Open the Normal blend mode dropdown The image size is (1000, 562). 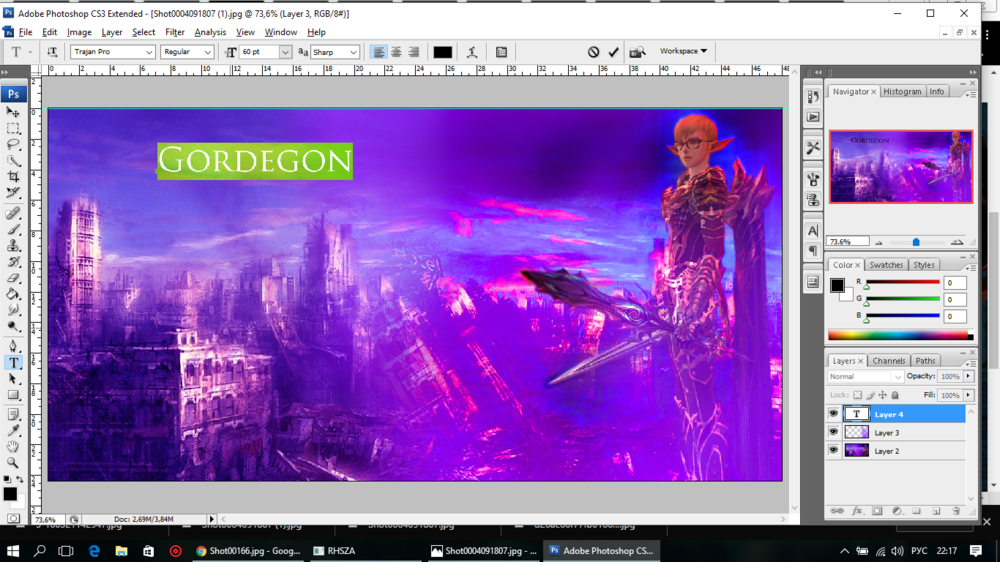tap(865, 377)
